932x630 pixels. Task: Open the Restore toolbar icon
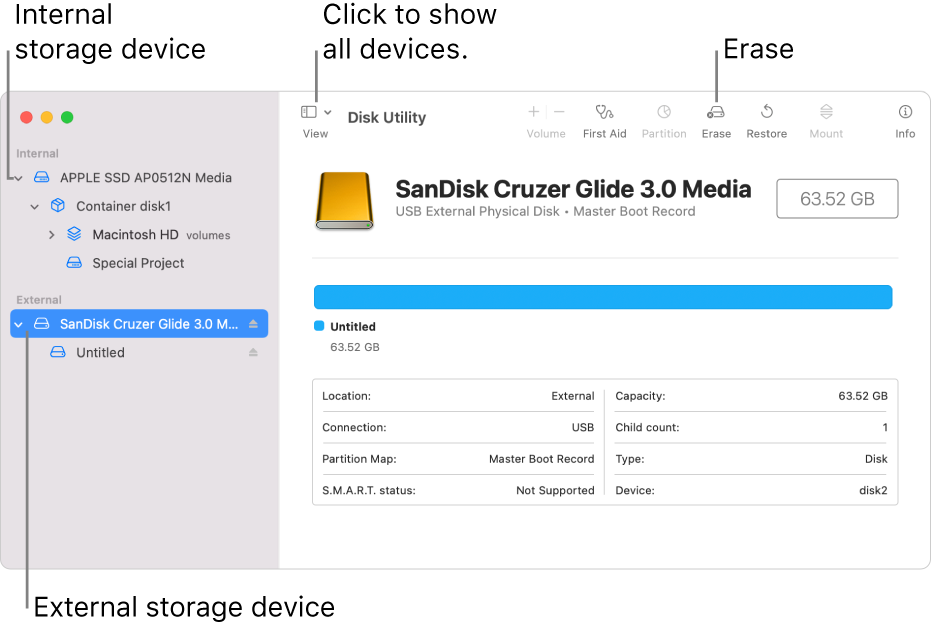(766, 113)
